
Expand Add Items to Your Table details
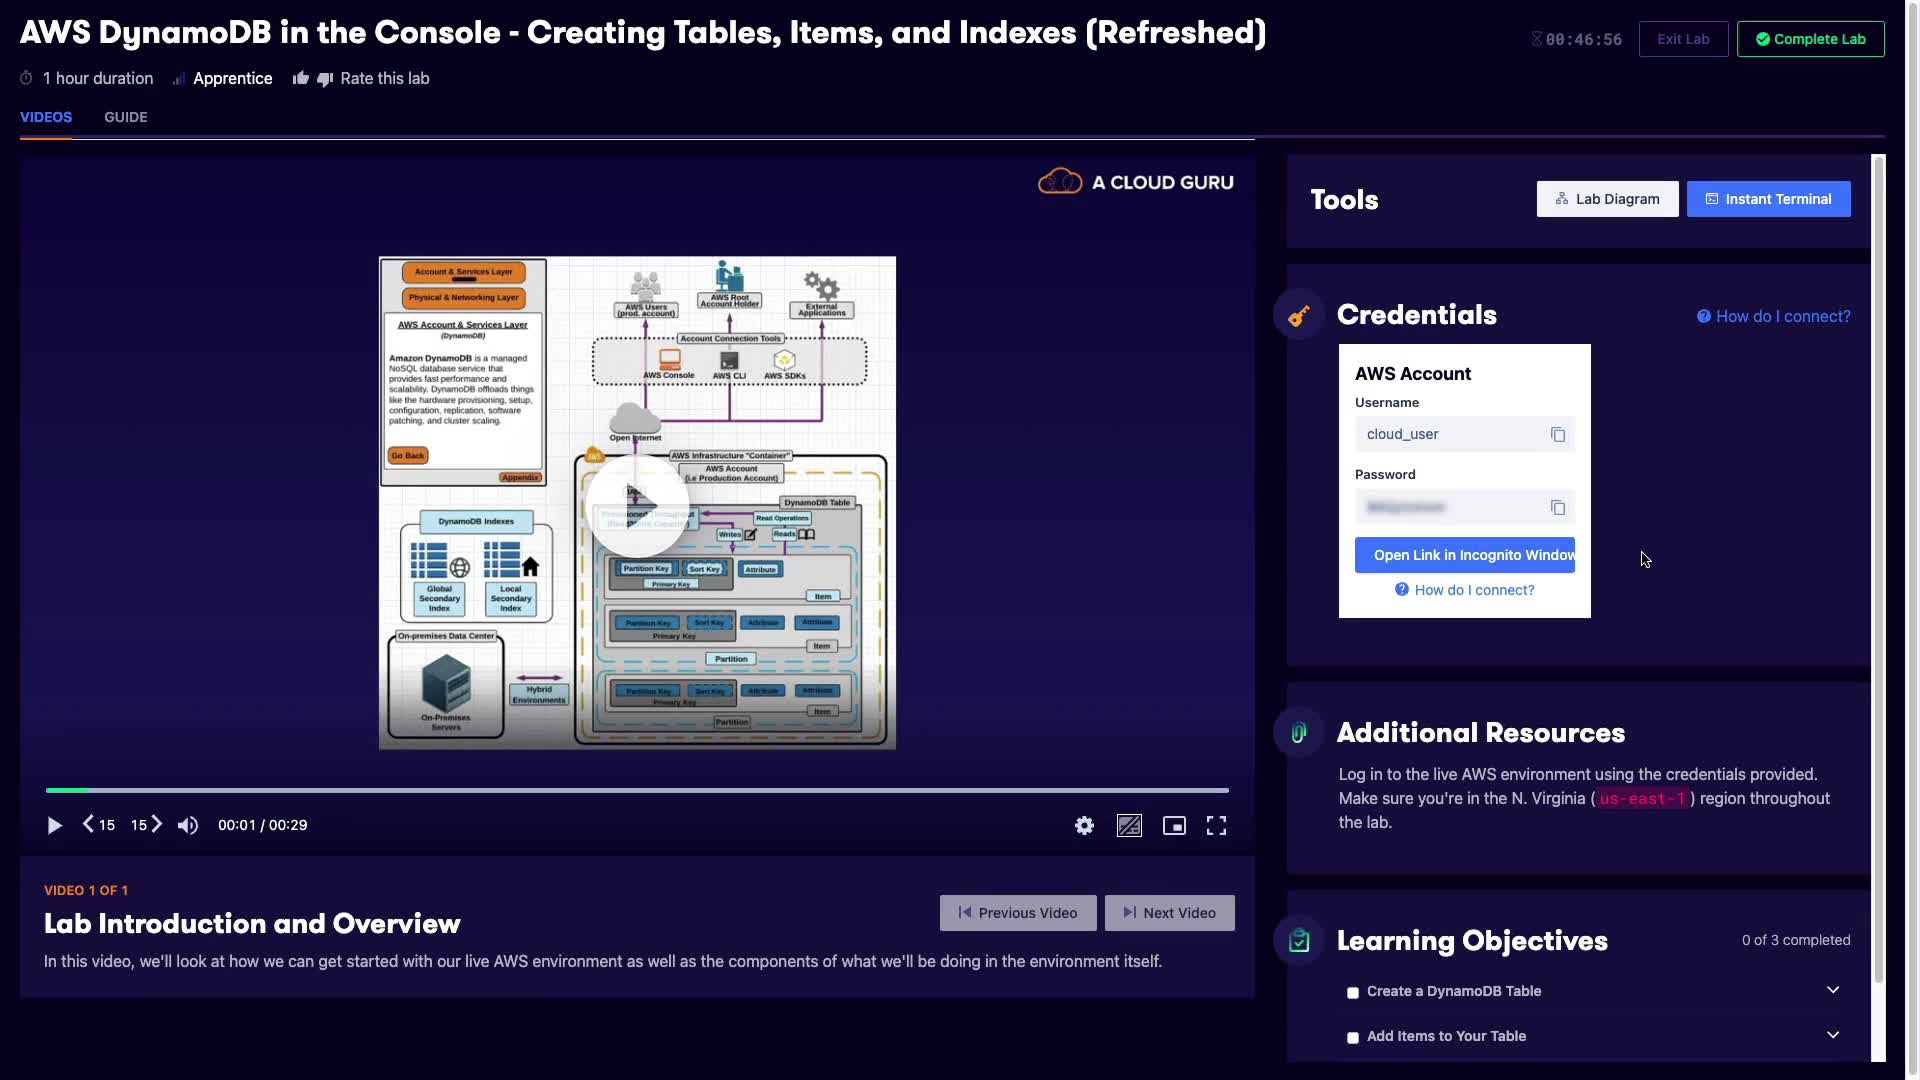1832,1035
